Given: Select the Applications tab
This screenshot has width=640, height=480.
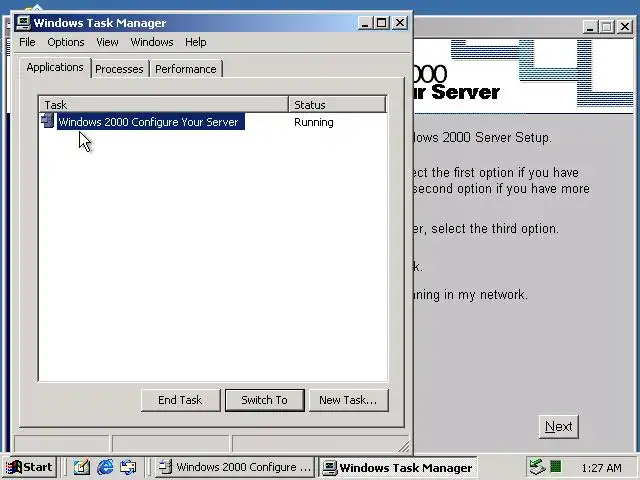Looking at the screenshot, I should pyautogui.click(x=55, y=67).
